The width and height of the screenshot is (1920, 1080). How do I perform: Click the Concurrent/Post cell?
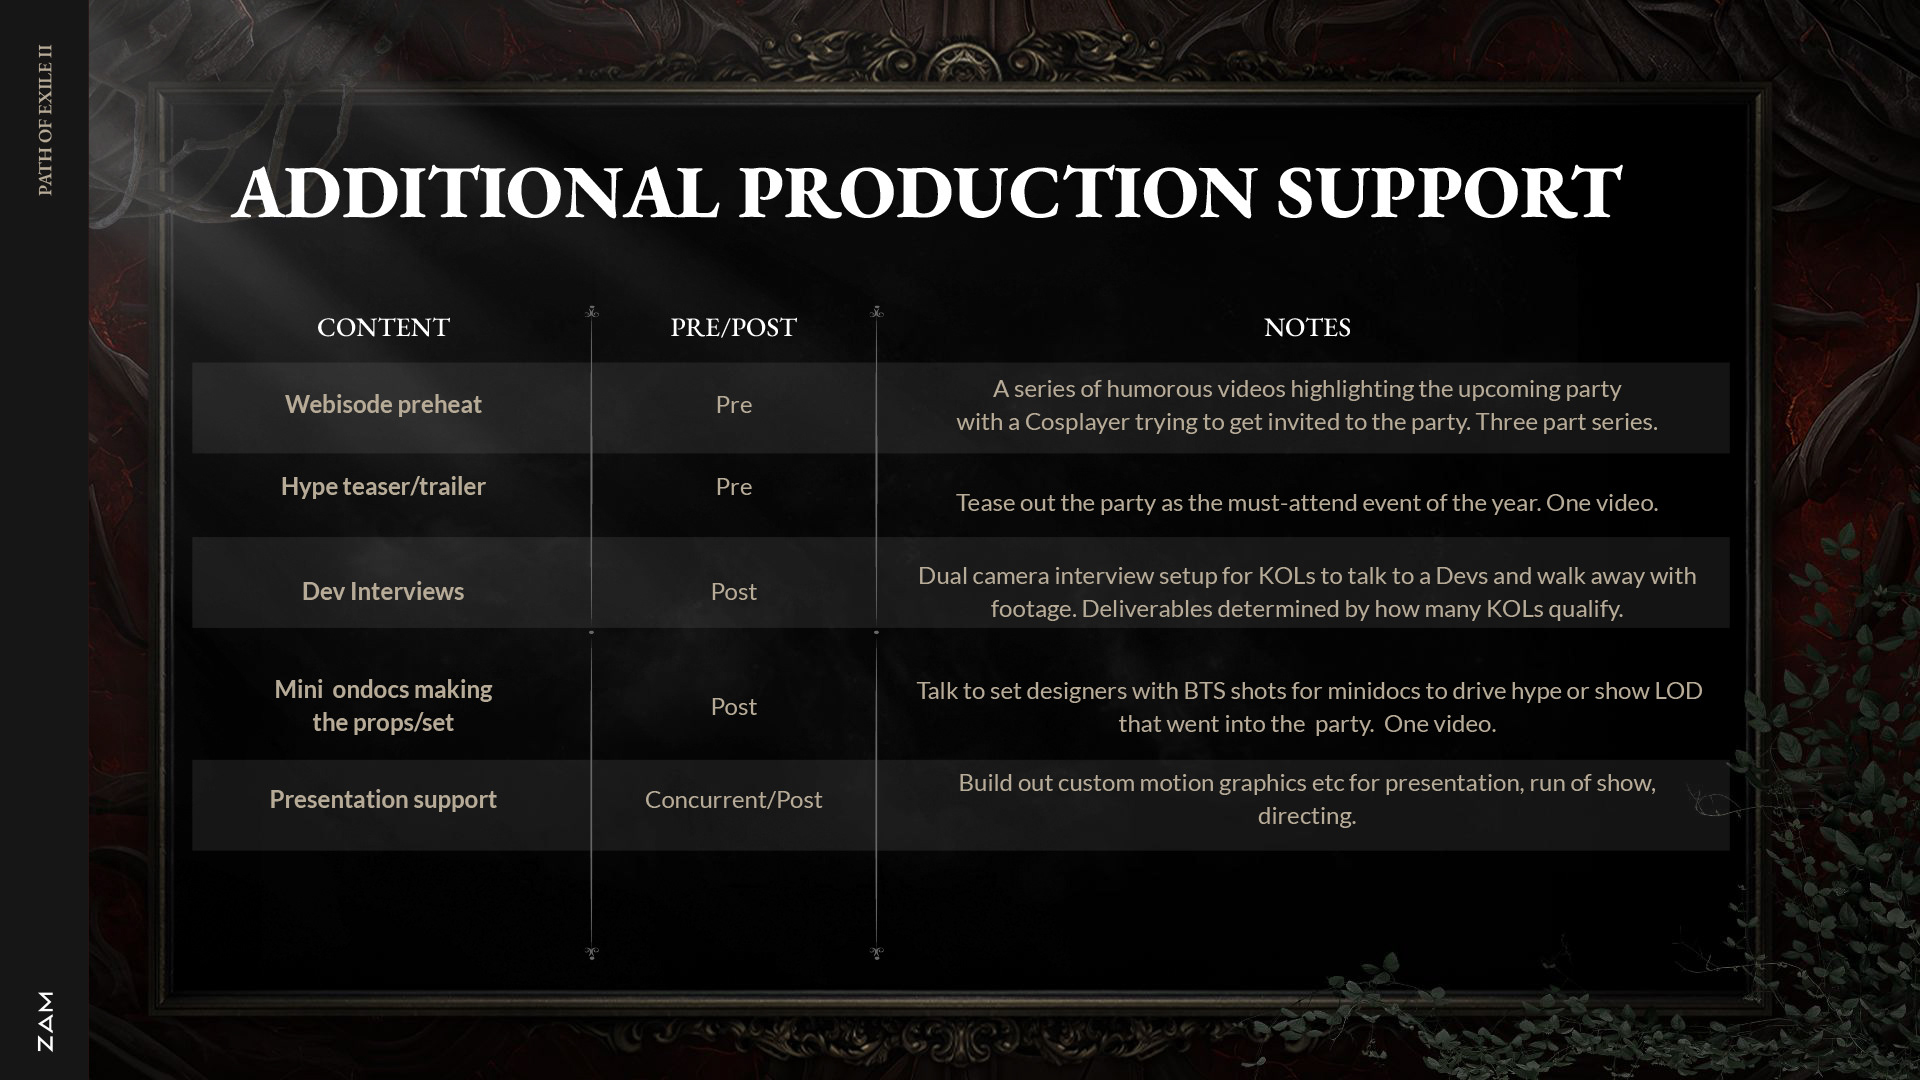coord(733,799)
